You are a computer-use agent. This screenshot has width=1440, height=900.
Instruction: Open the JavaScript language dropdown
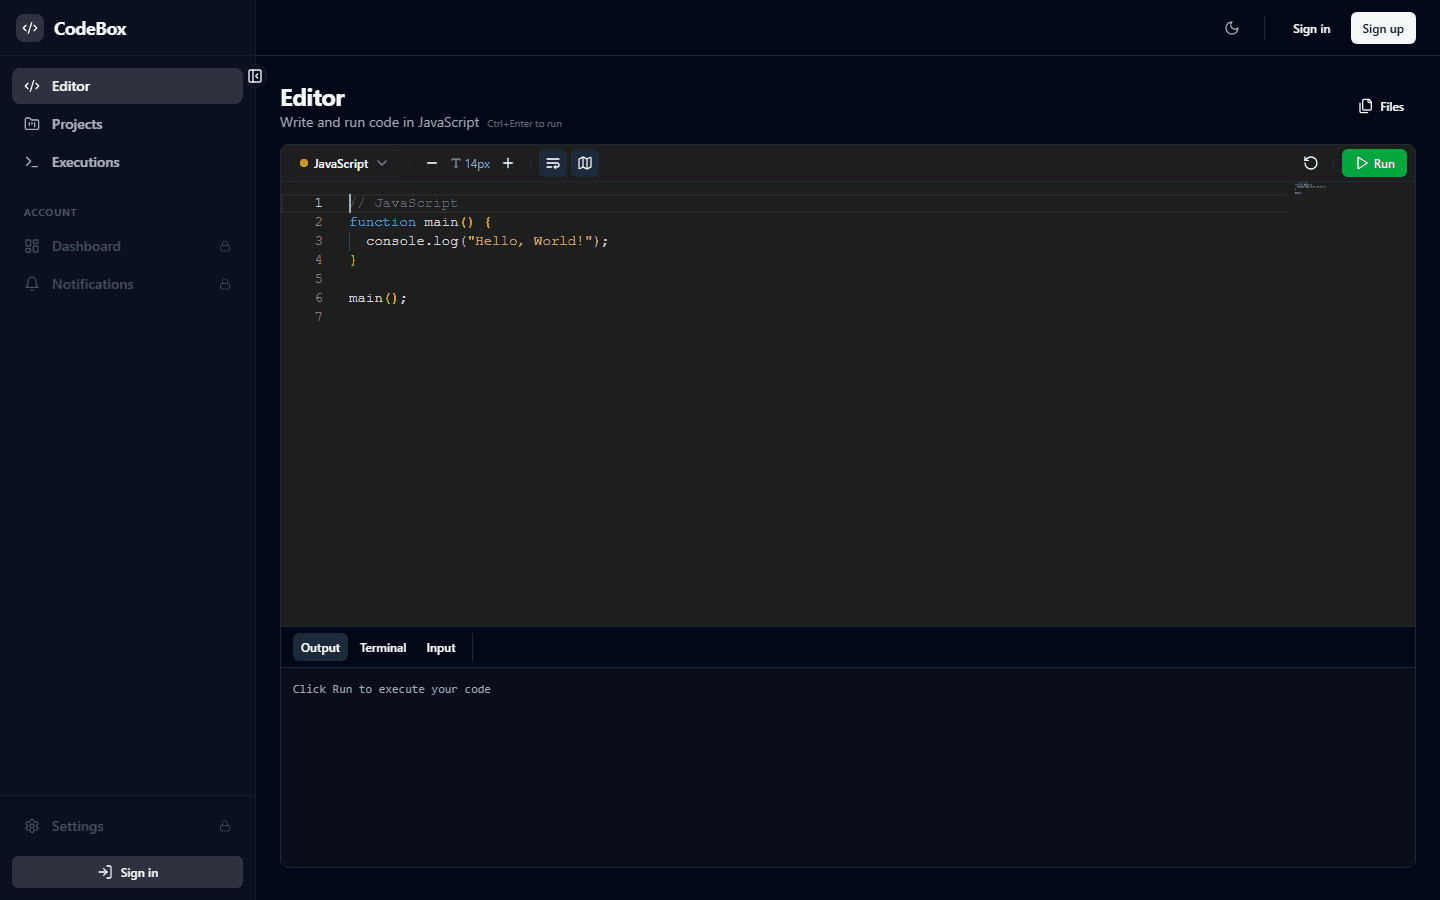tap(343, 163)
